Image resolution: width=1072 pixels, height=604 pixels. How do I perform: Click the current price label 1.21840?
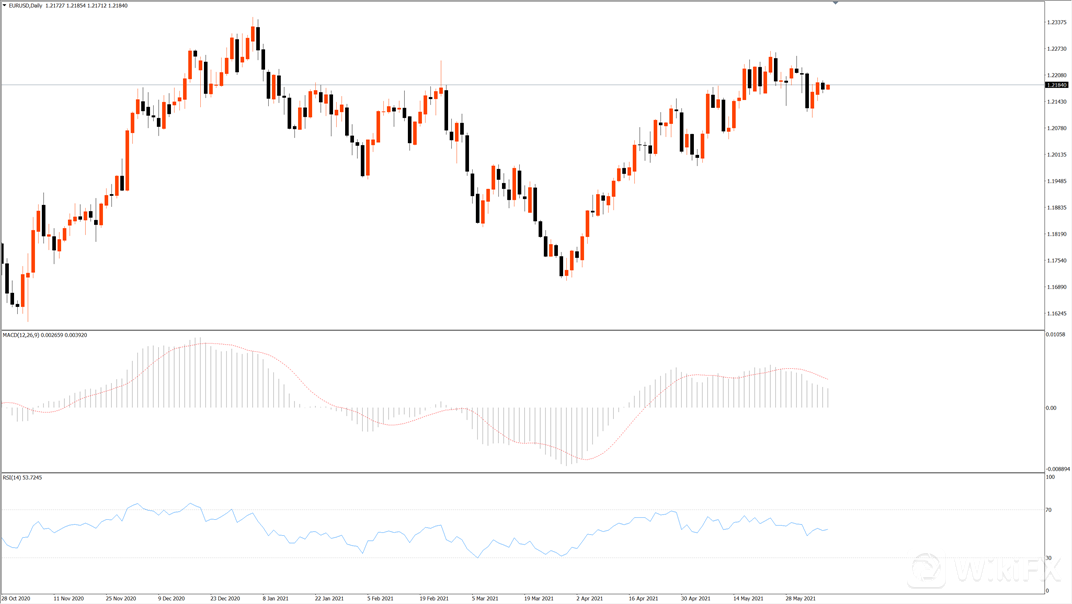point(1057,85)
